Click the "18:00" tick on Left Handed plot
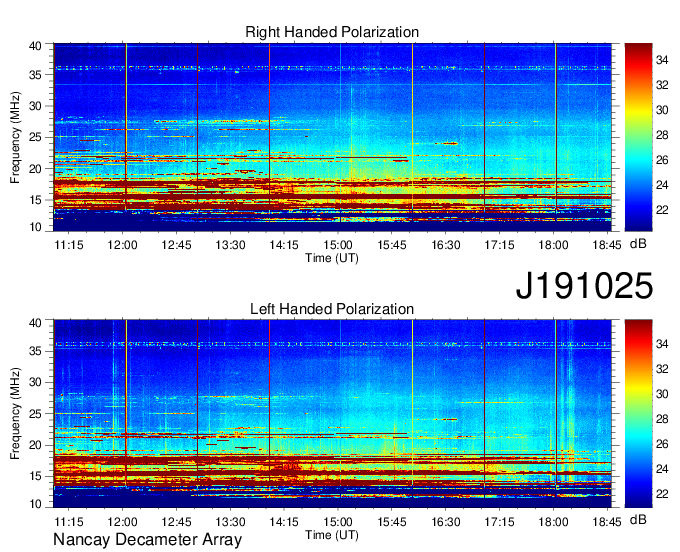 coord(553,521)
